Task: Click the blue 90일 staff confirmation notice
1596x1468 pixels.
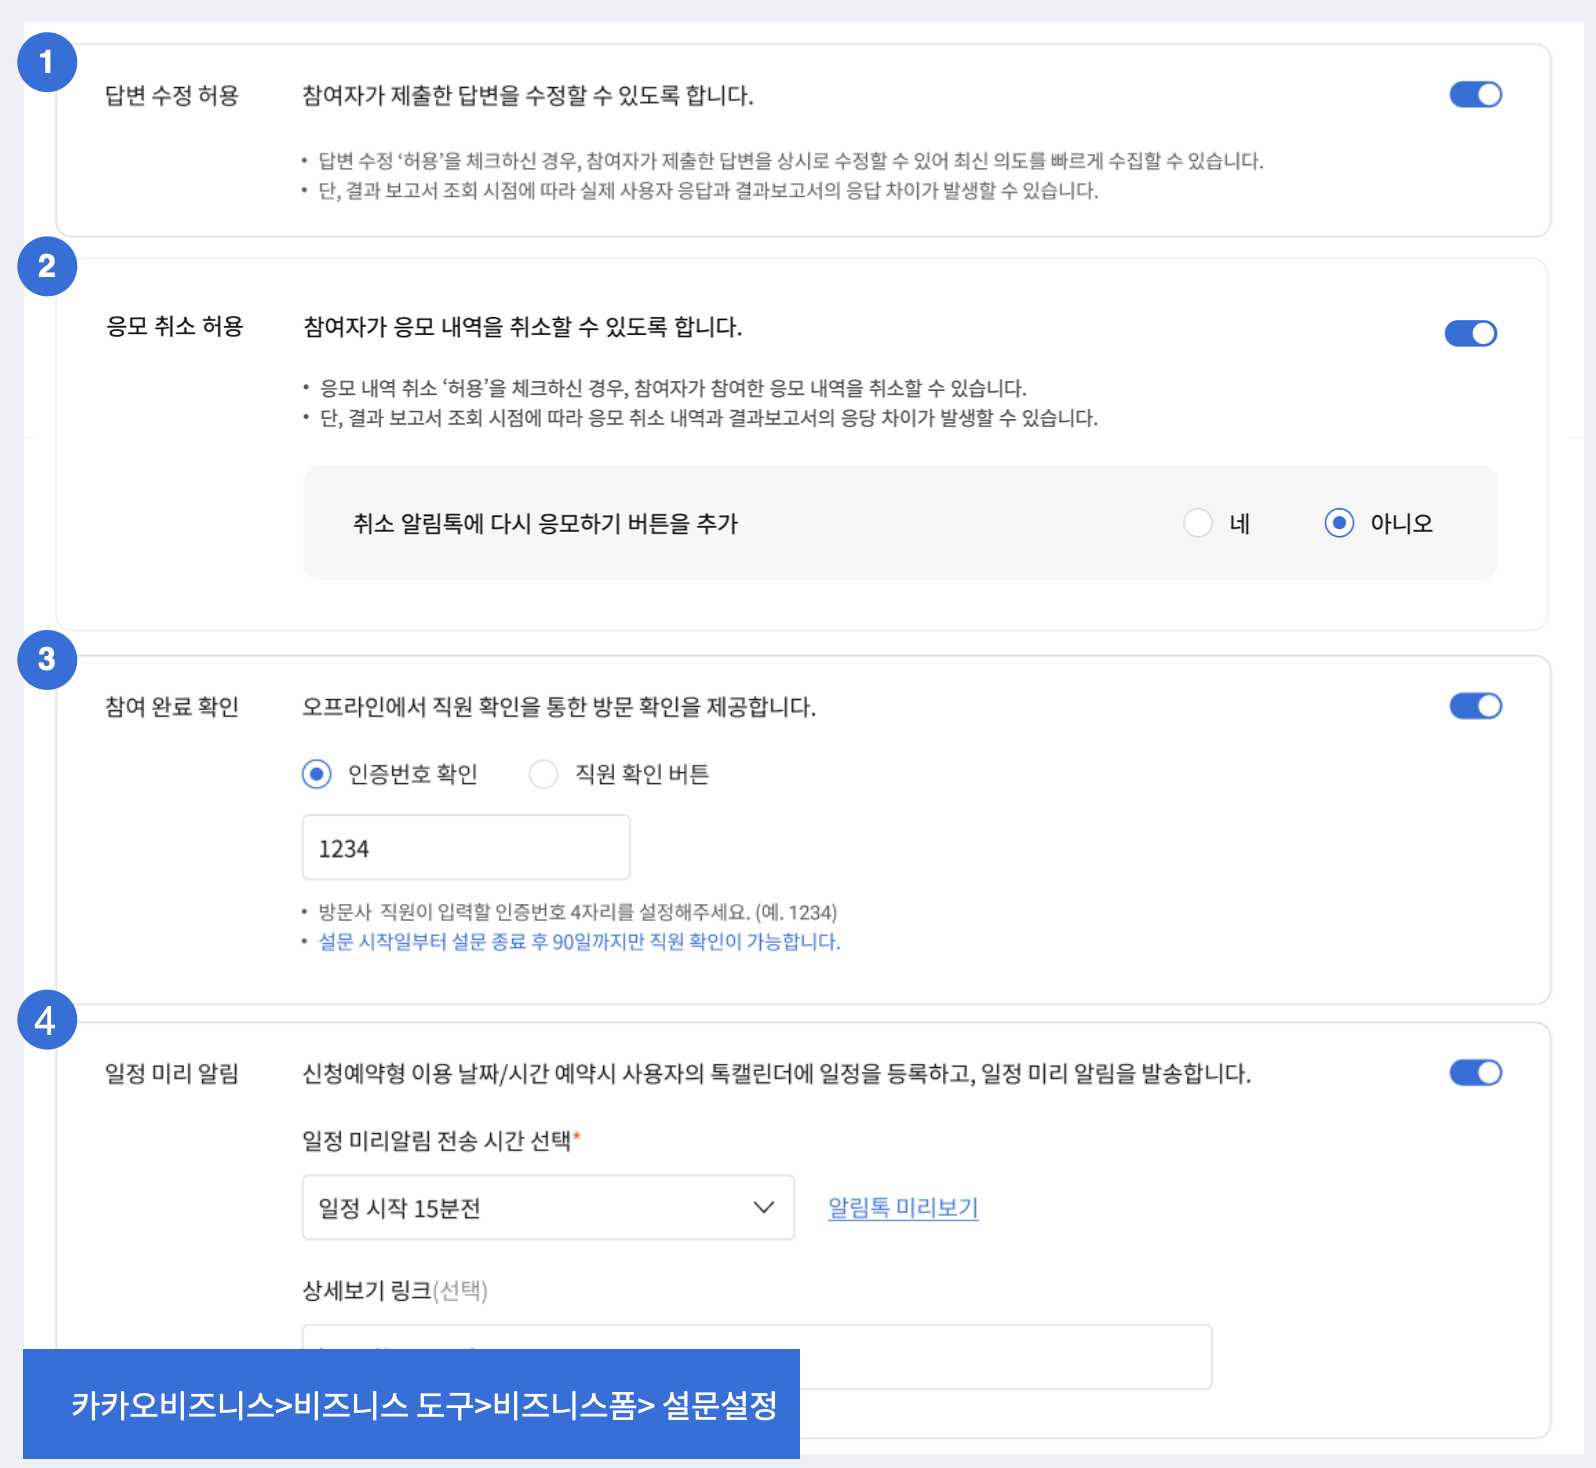Action: coord(578,942)
